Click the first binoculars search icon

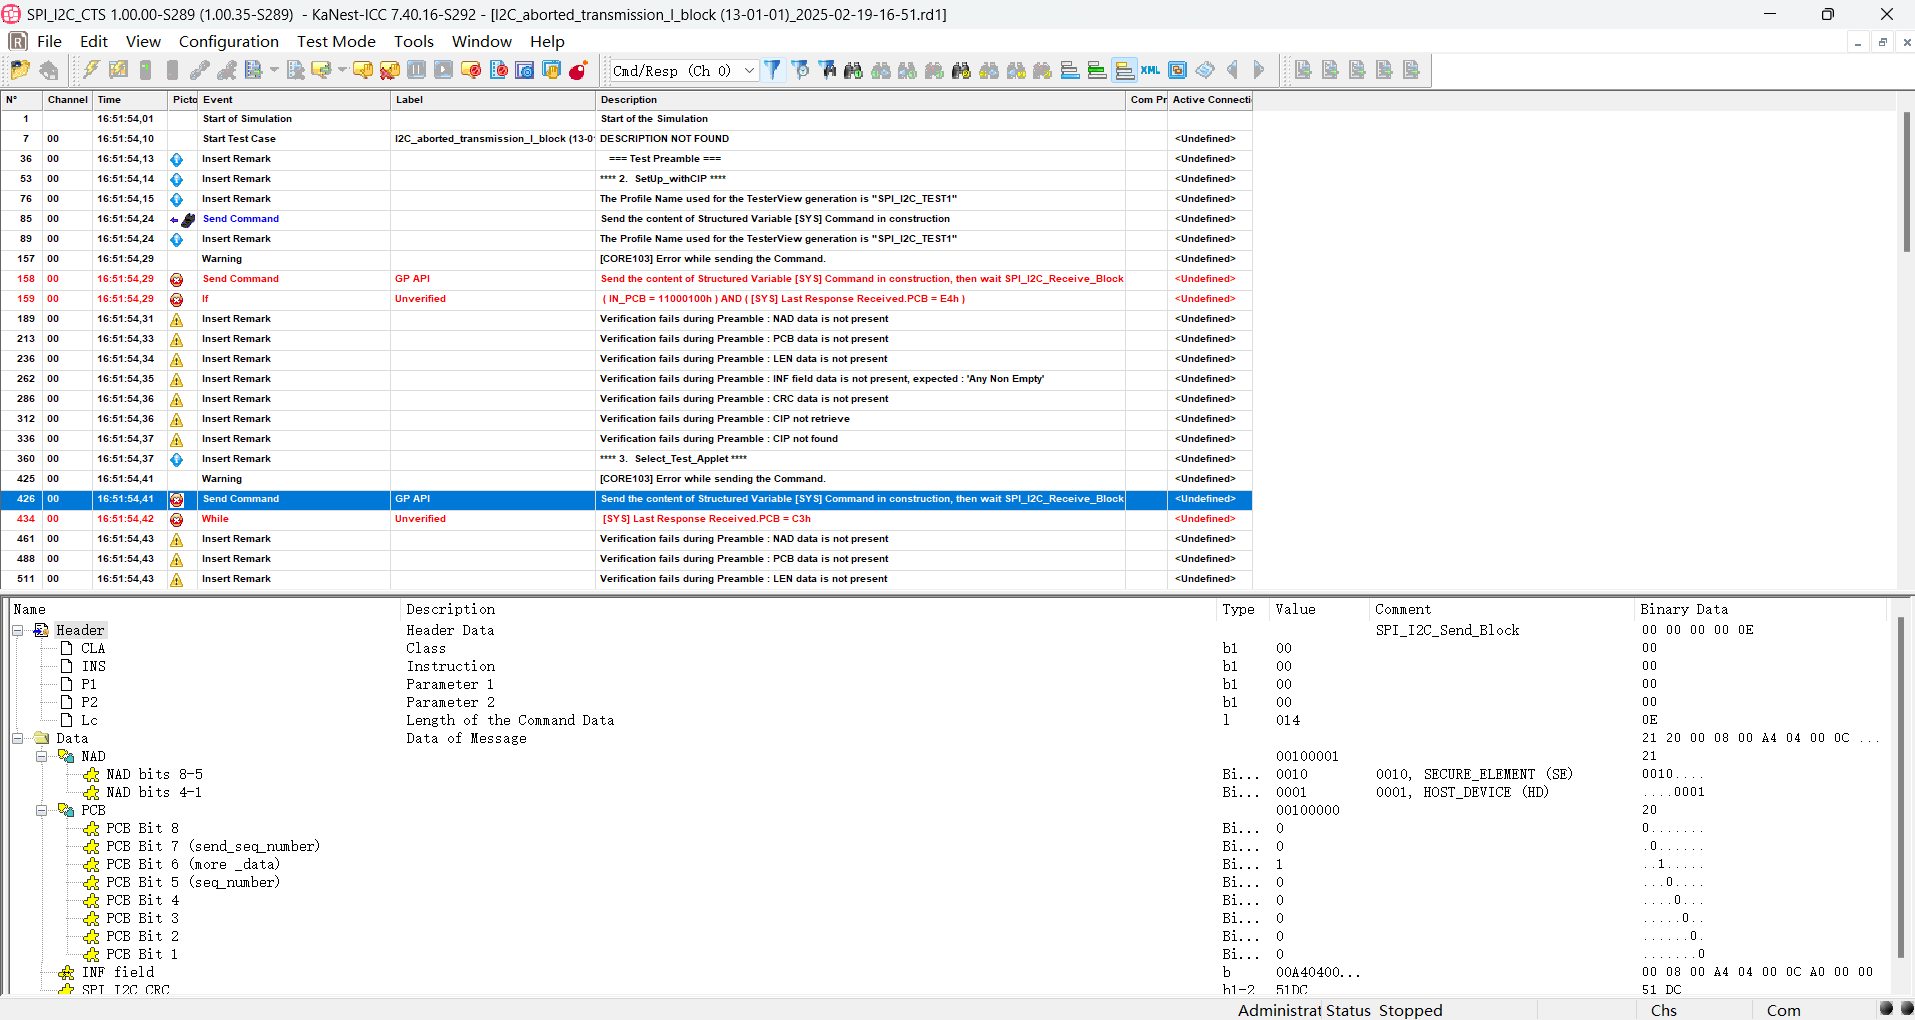coord(853,70)
